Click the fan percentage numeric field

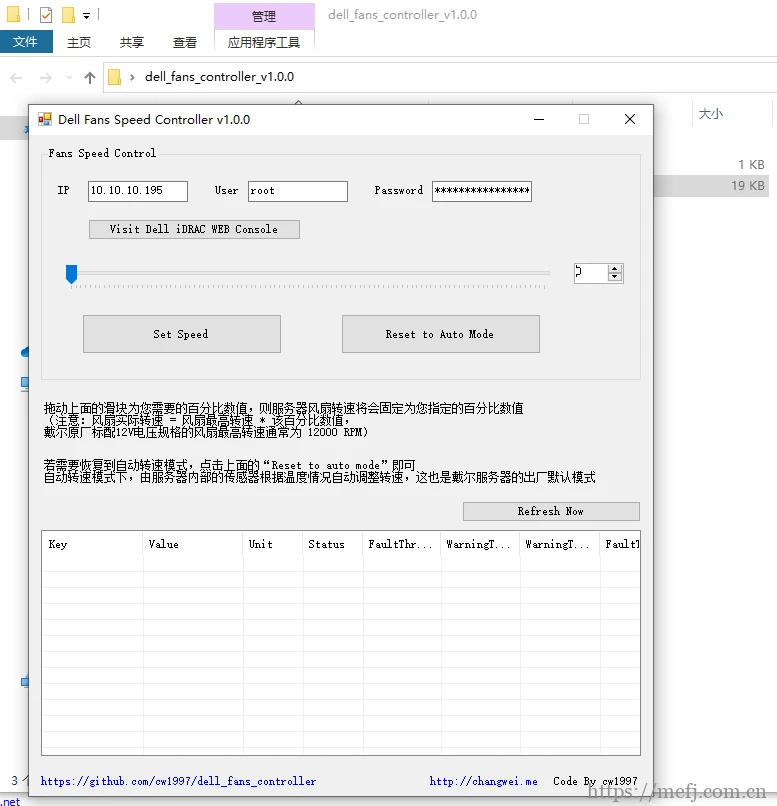pos(591,273)
